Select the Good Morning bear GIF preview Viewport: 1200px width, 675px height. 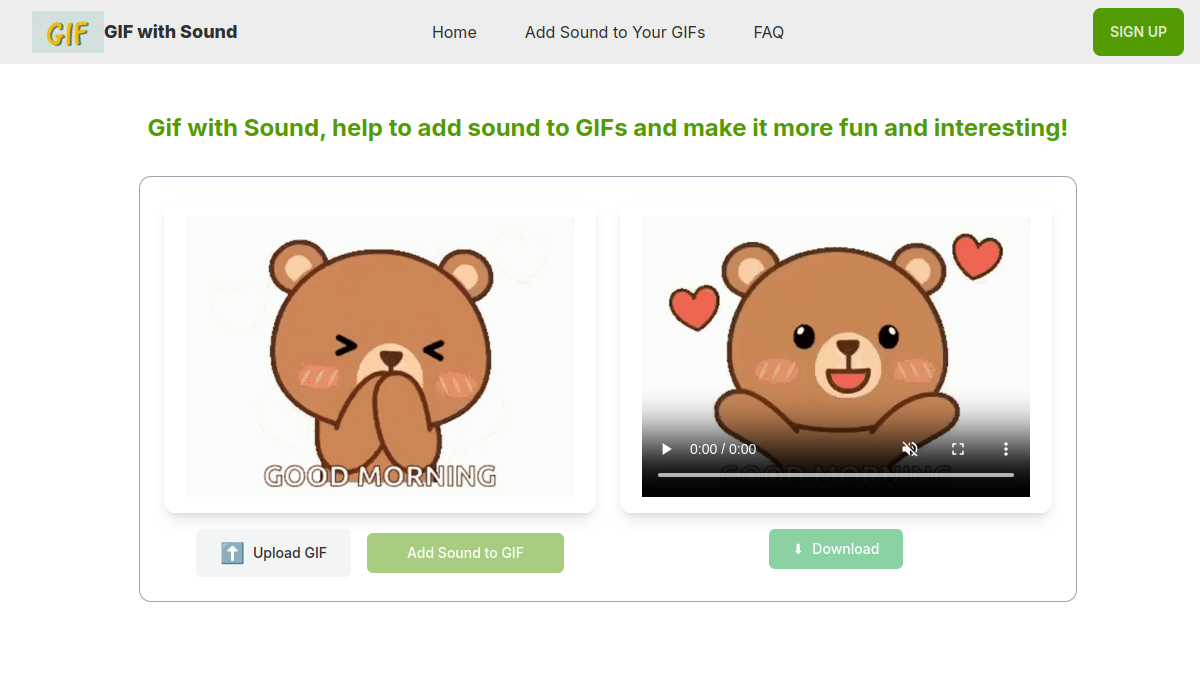380,357
